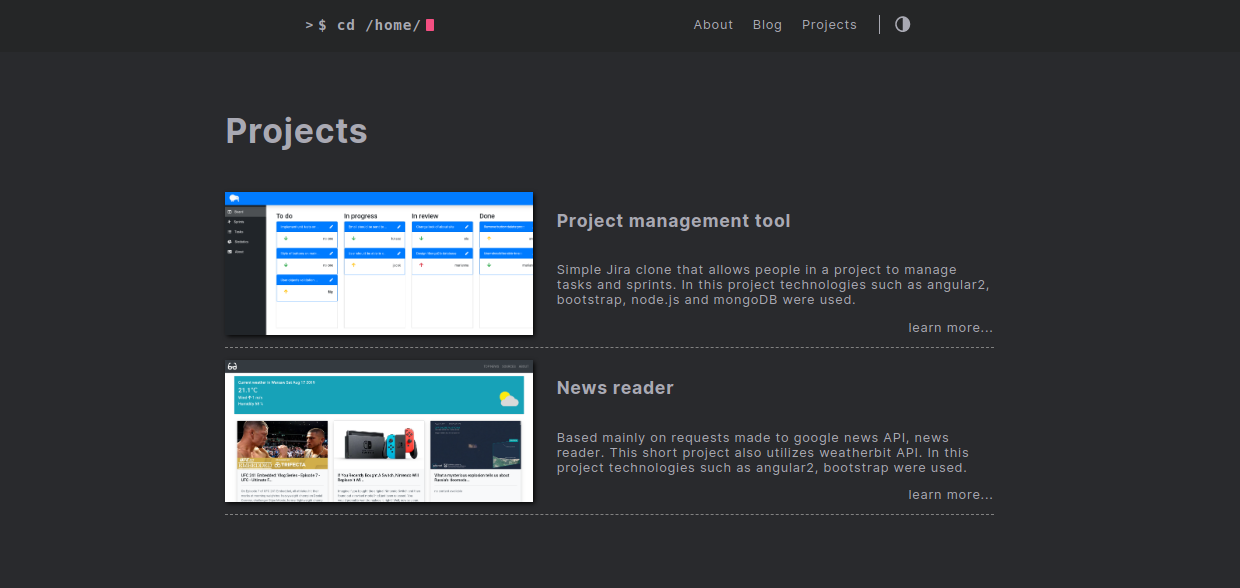Learn more about the Project management tool

(x=950, y=328)
